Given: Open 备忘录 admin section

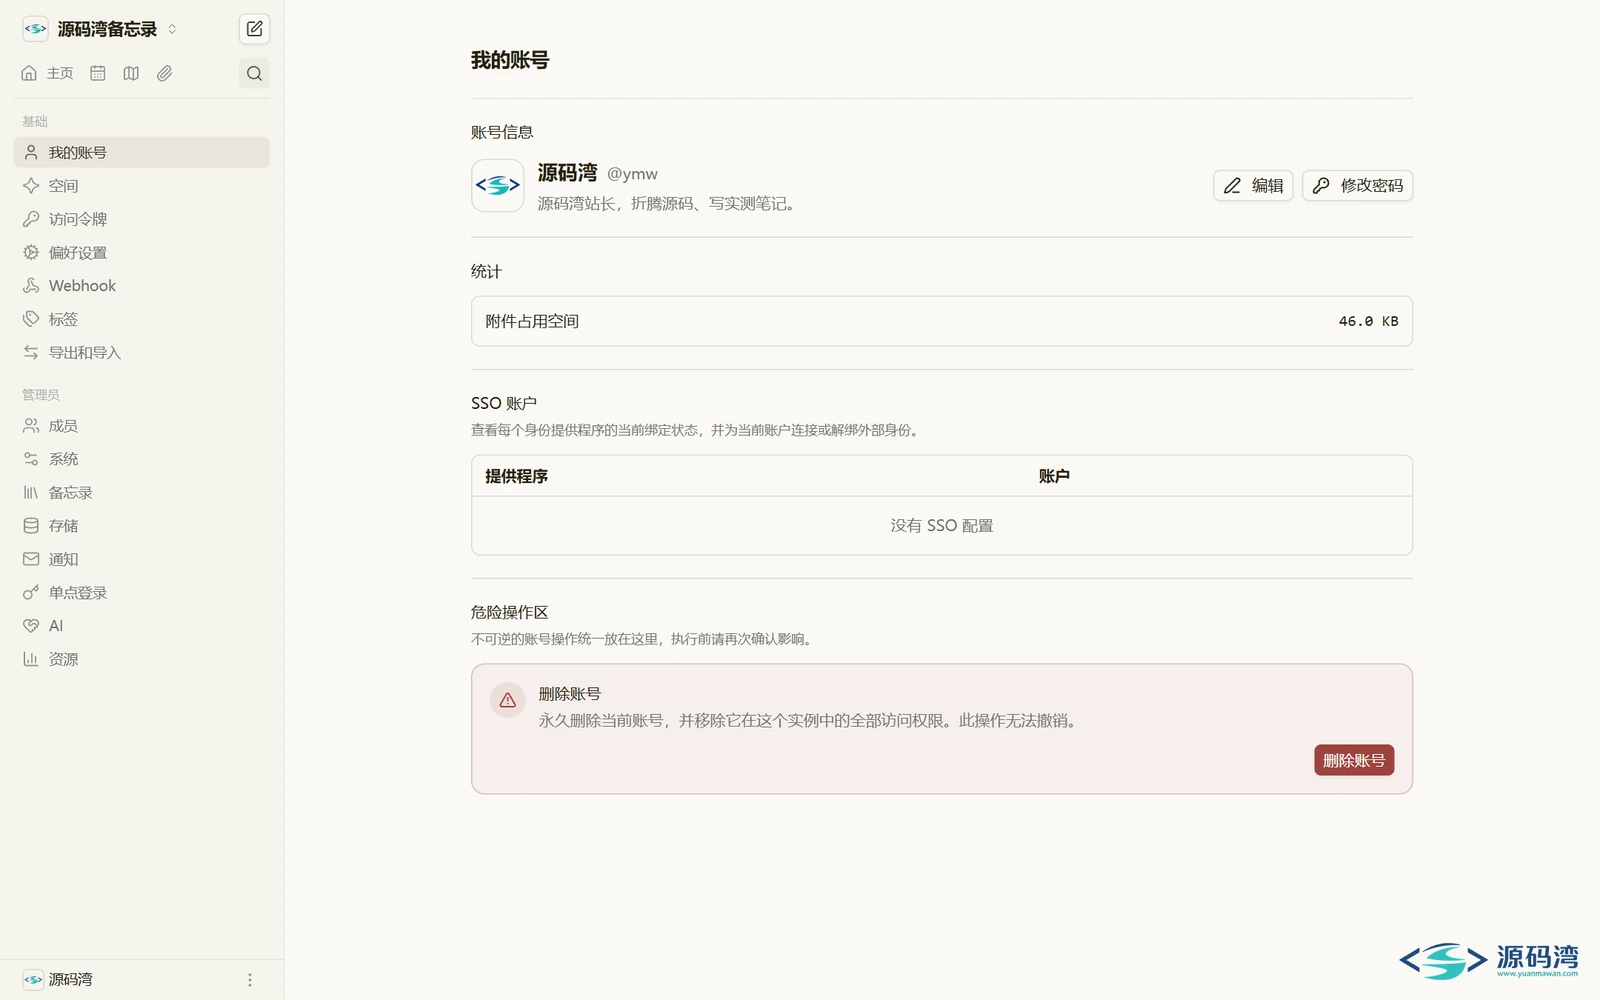Looking at the screenshot, I should [x=142, y=493].
